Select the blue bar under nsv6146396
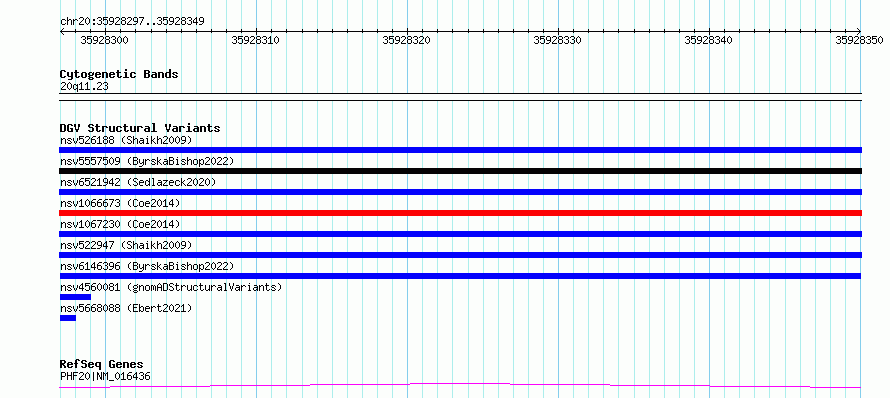Screen dimensions: 890x398 click(x=460, y=276)
